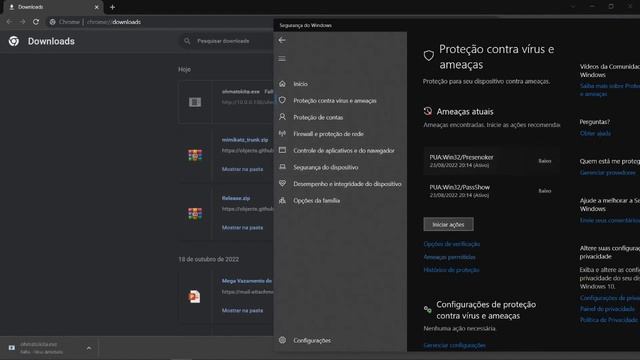Click Mostrar na pasta under Release.zip
Viewport: 640px width, 360px height.
(242, 227)
